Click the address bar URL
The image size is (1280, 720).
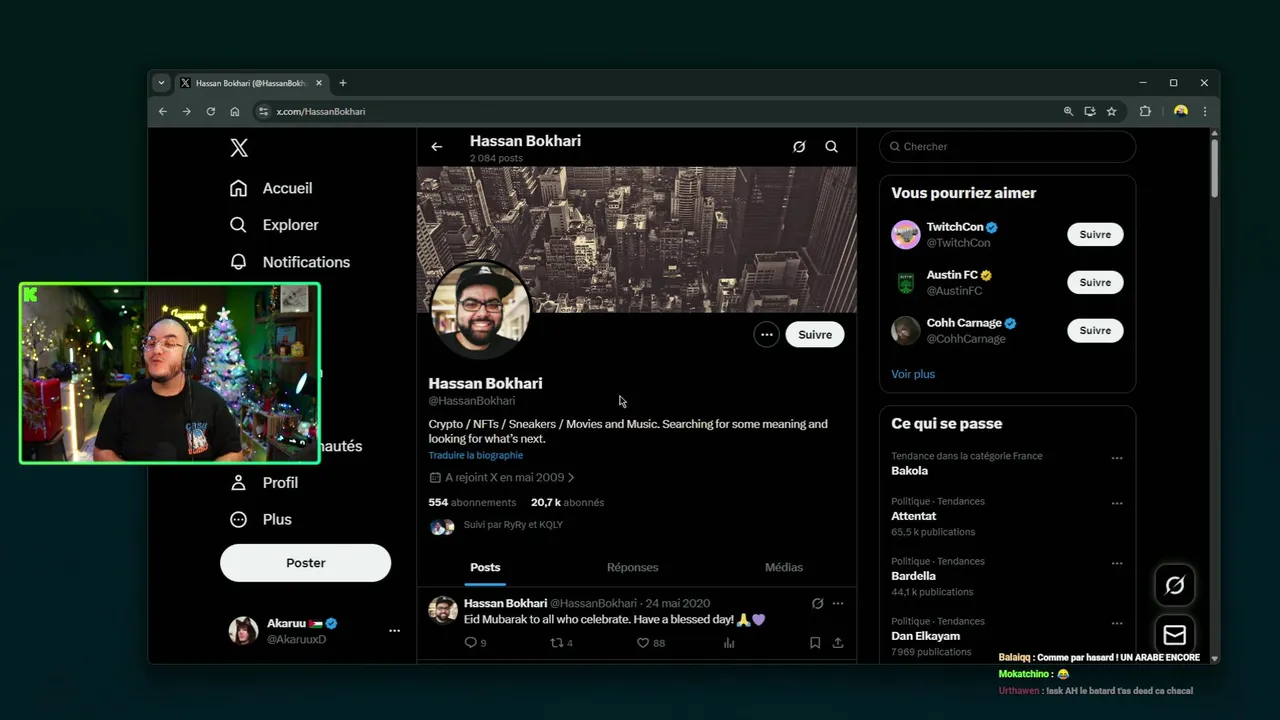pyautogui.click(x=321, y=112)
